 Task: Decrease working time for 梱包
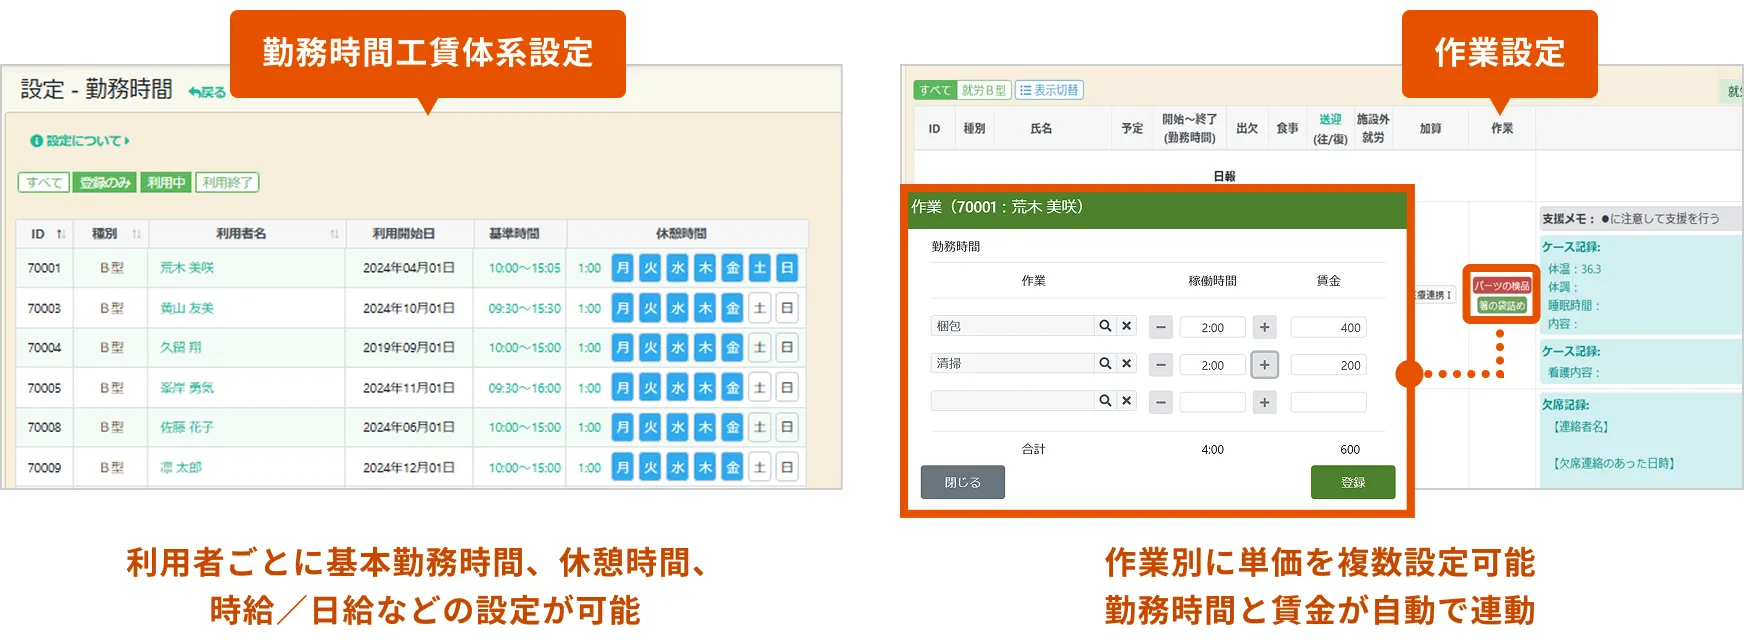pos(1161,327)
